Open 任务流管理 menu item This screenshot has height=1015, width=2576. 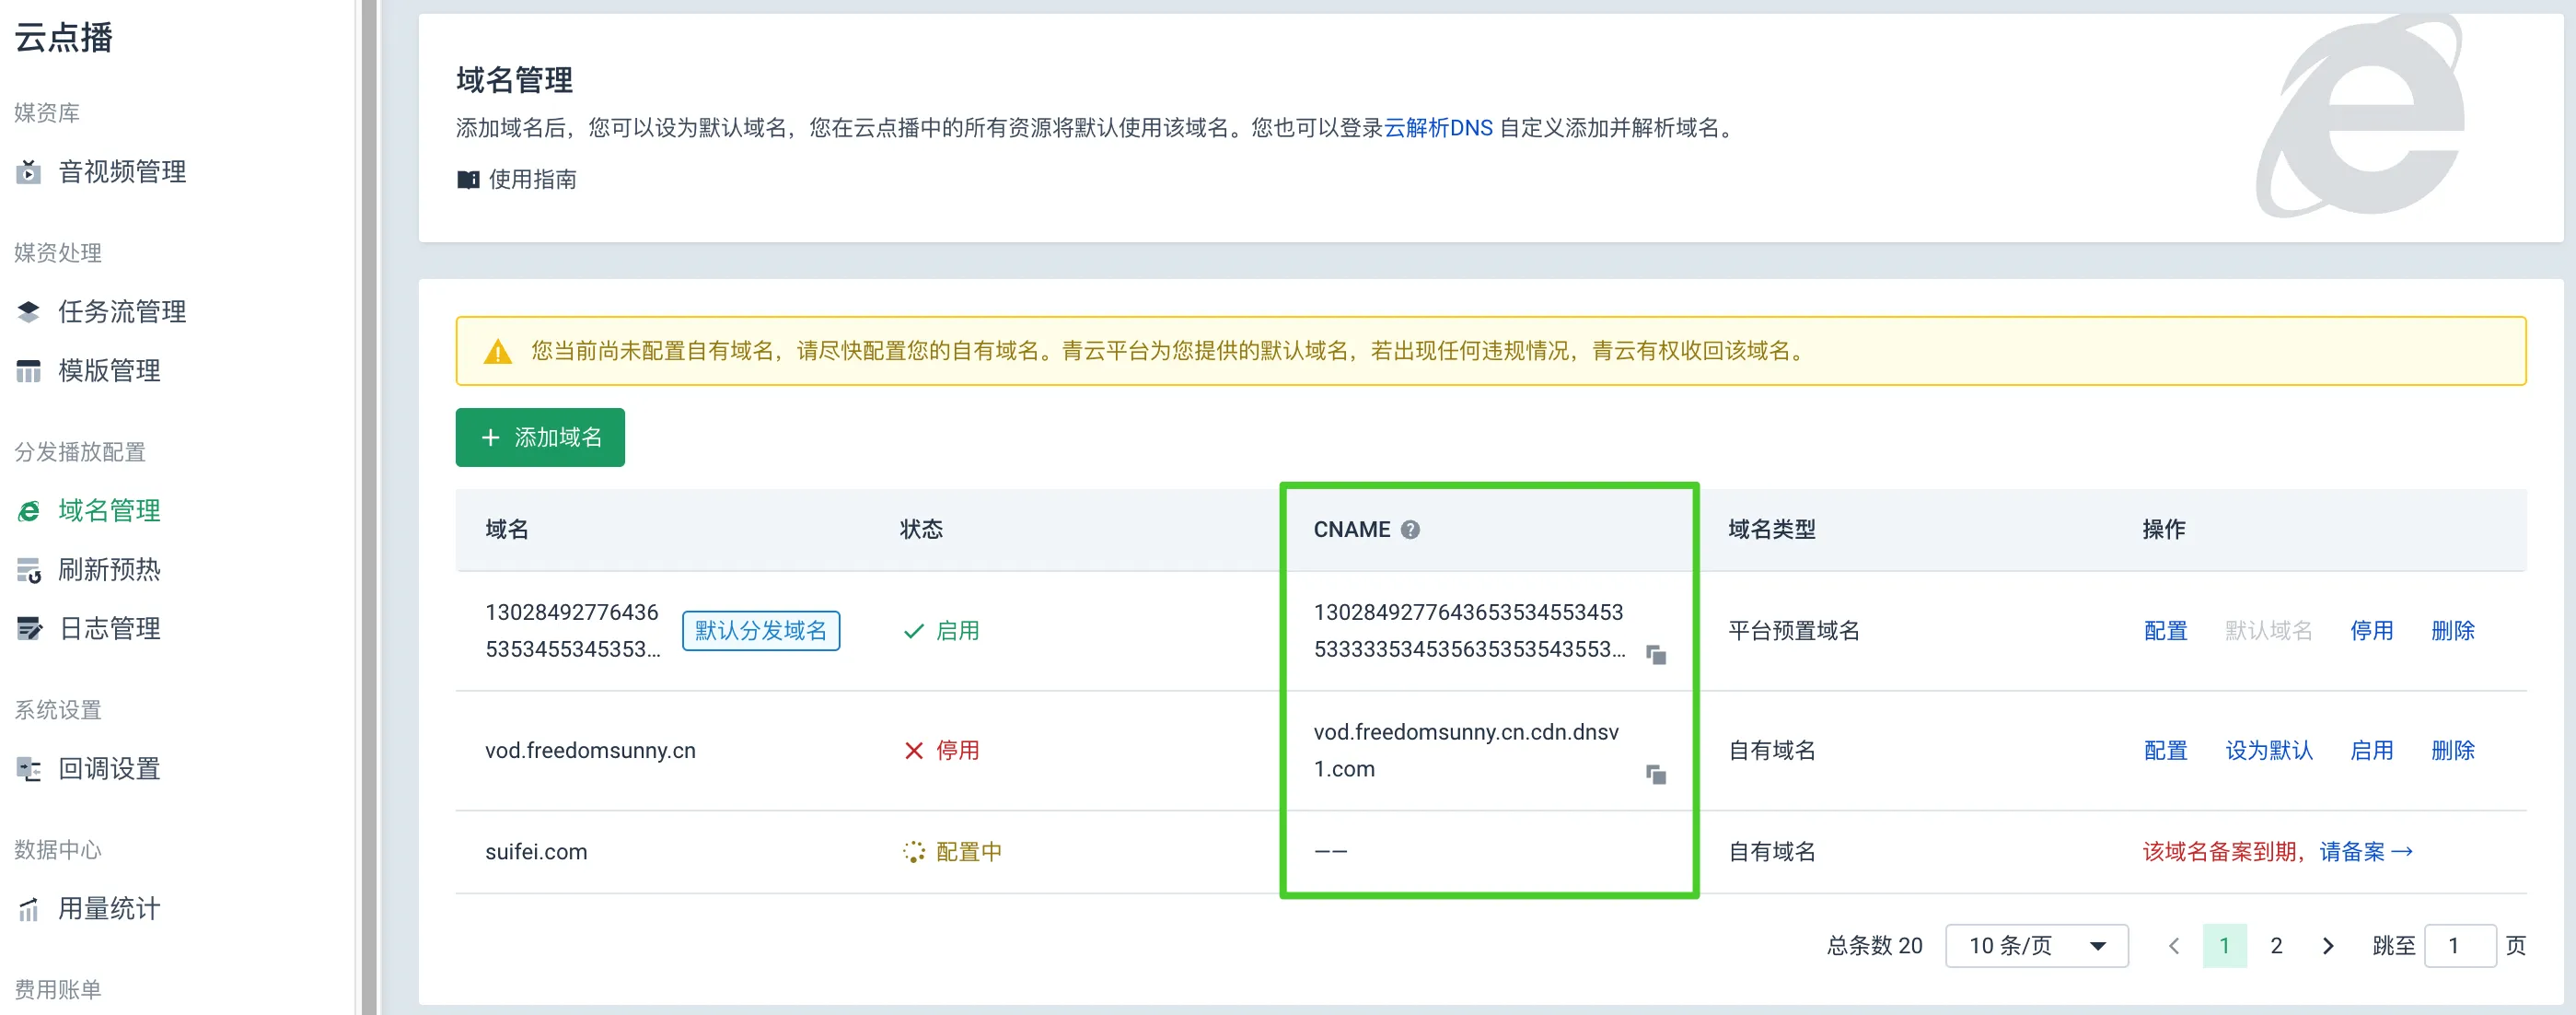122,312
